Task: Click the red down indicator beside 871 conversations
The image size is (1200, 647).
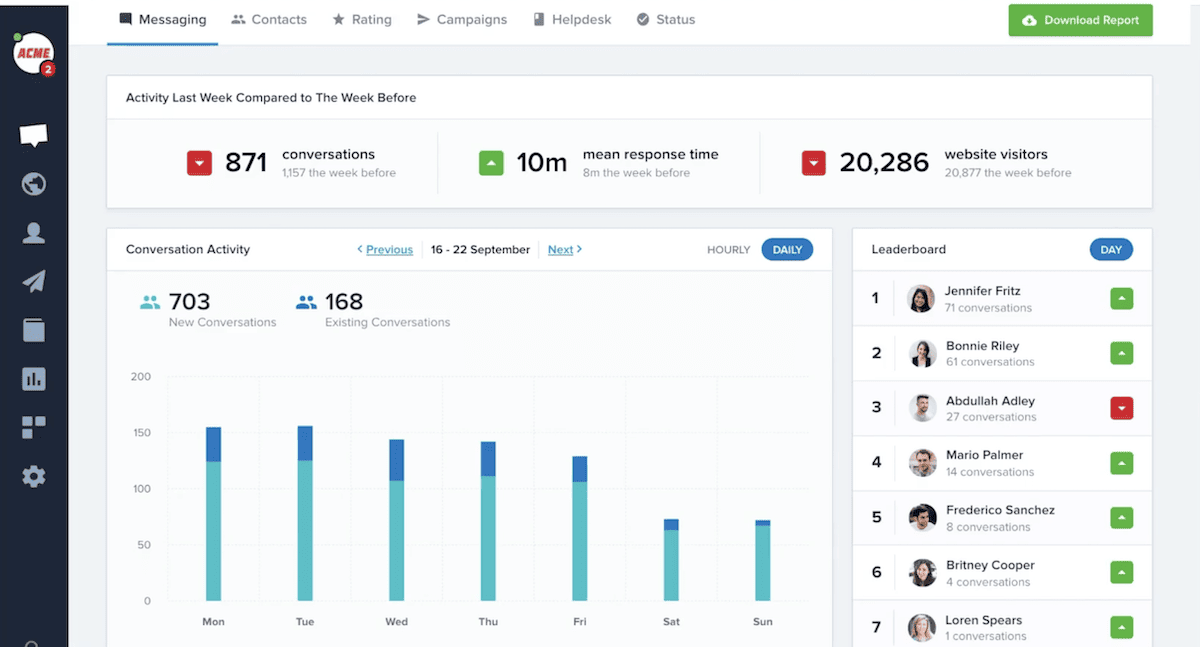Action: (x=200, y=163)
